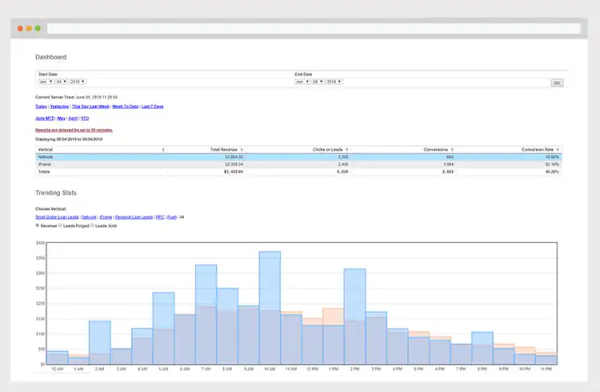Choose the PPC vertical link
This screenshot has width=600, height=392.
pyautogui.click(x=160, y=217)
